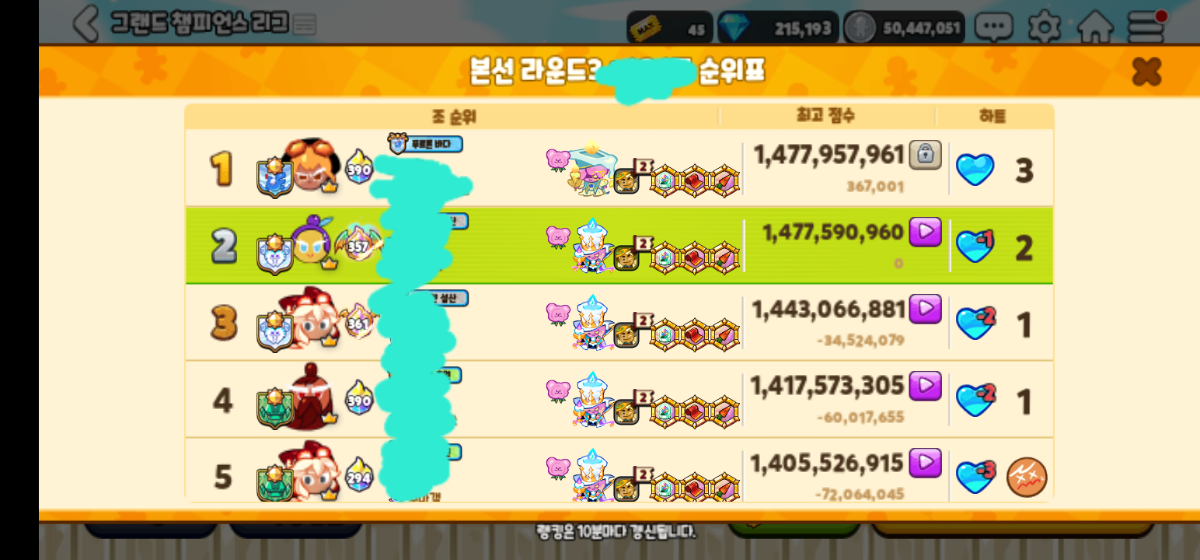Screen dimensions: 1200x560
Task: Click the locked replay icon on rank 1
Action: point(926,155)
